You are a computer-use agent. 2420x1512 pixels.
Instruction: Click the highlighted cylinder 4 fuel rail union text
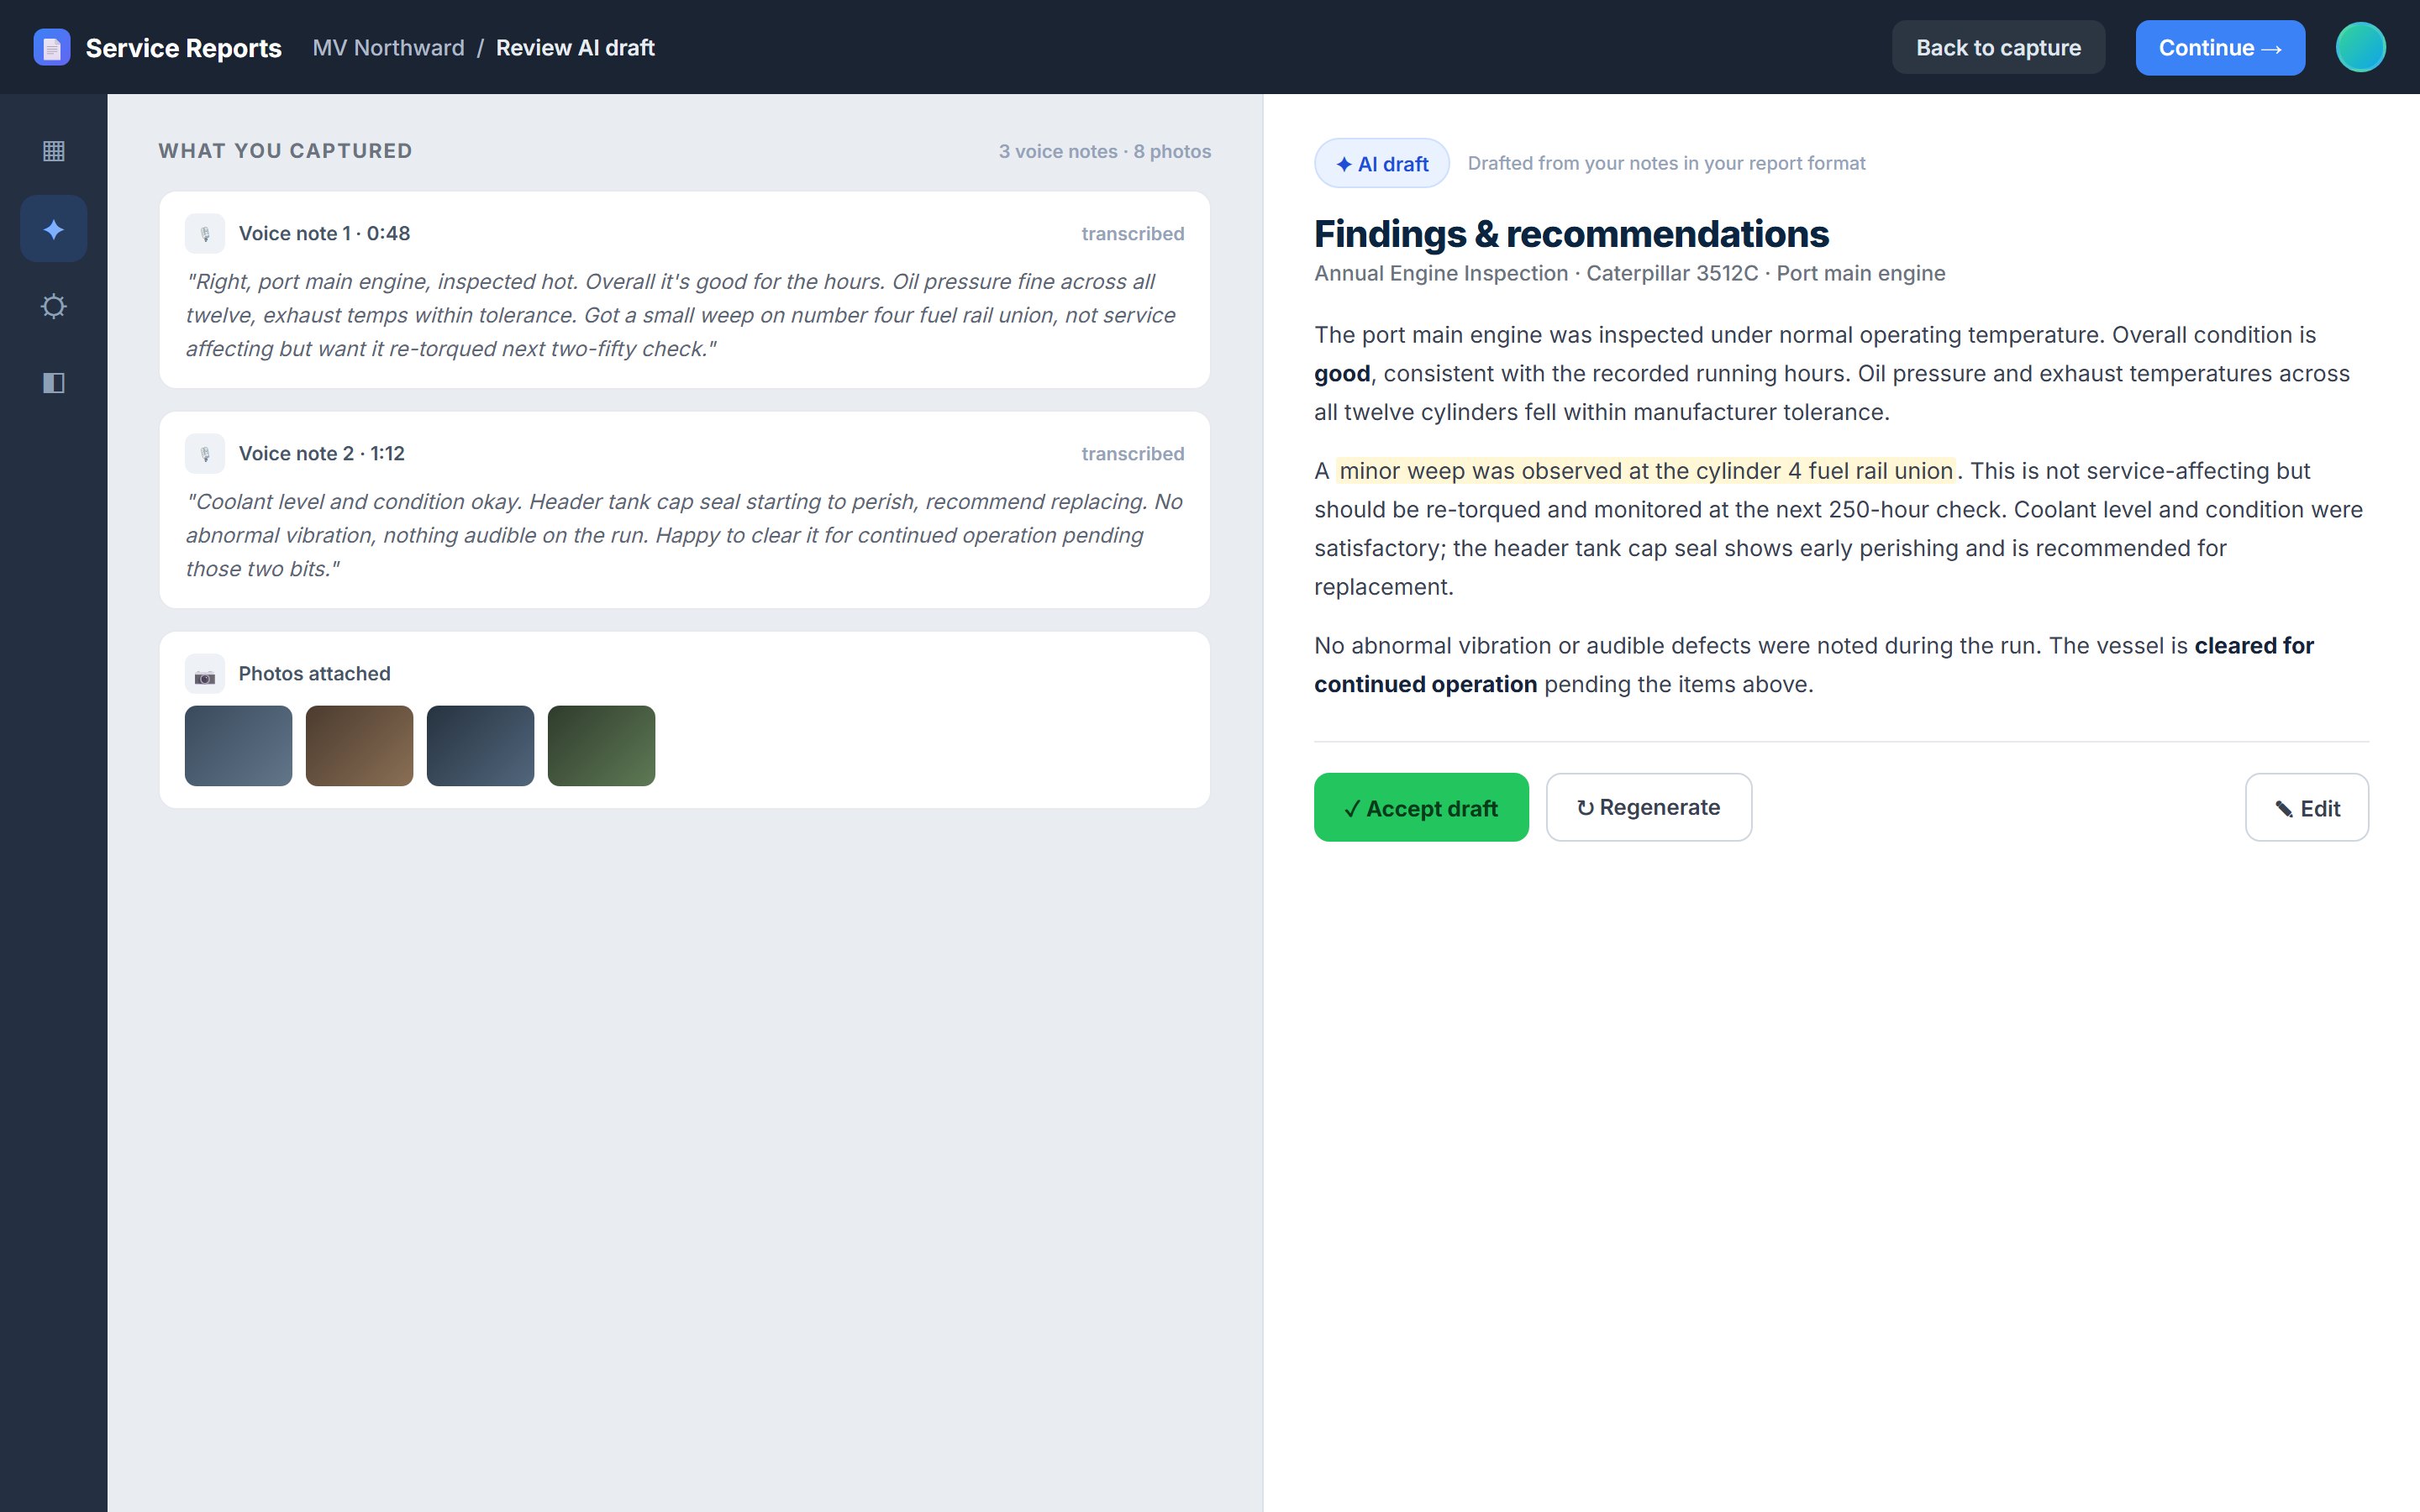(x=1646, y=471)
